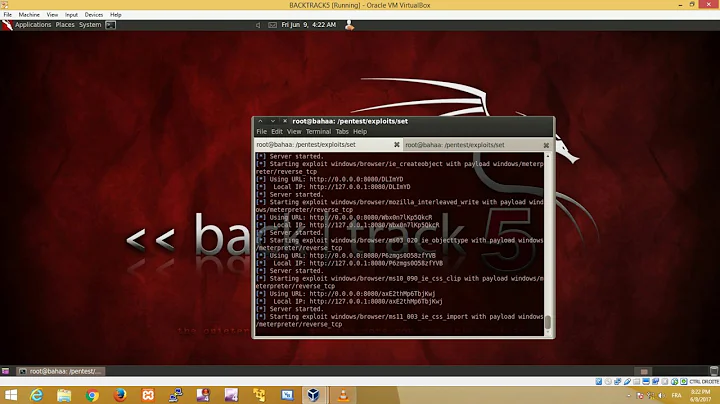Open the VirtualBox Input menu

click(71, 15)
